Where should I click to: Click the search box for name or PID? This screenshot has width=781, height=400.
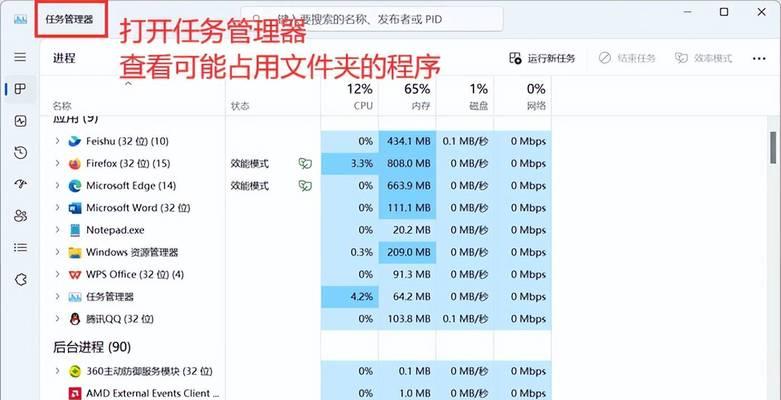(x=372, y=19)
